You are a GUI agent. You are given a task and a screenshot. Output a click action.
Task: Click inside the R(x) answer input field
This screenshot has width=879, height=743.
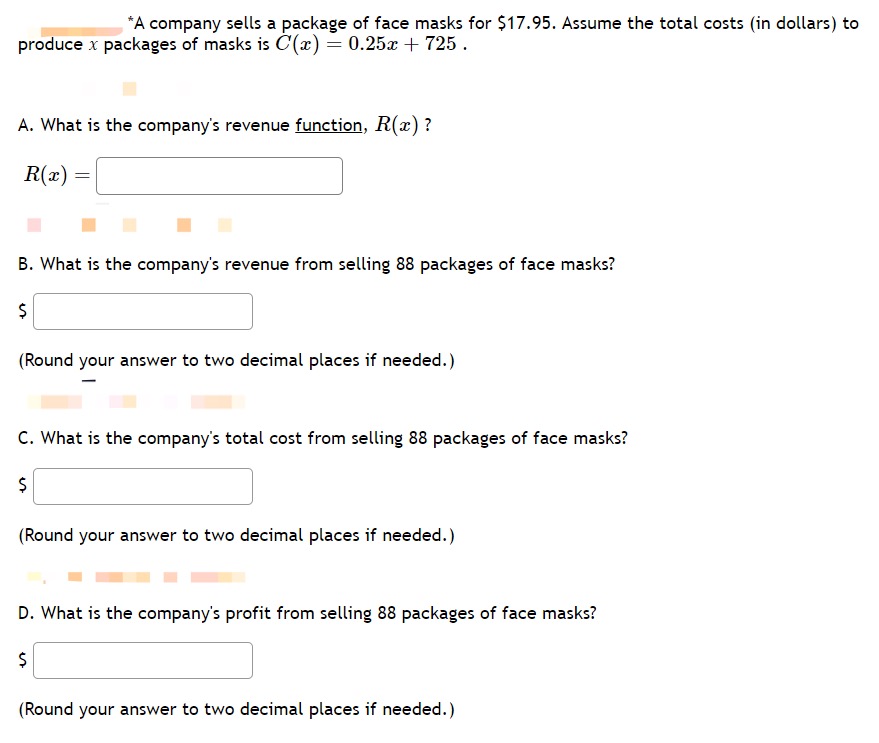(x=219, y=176)
